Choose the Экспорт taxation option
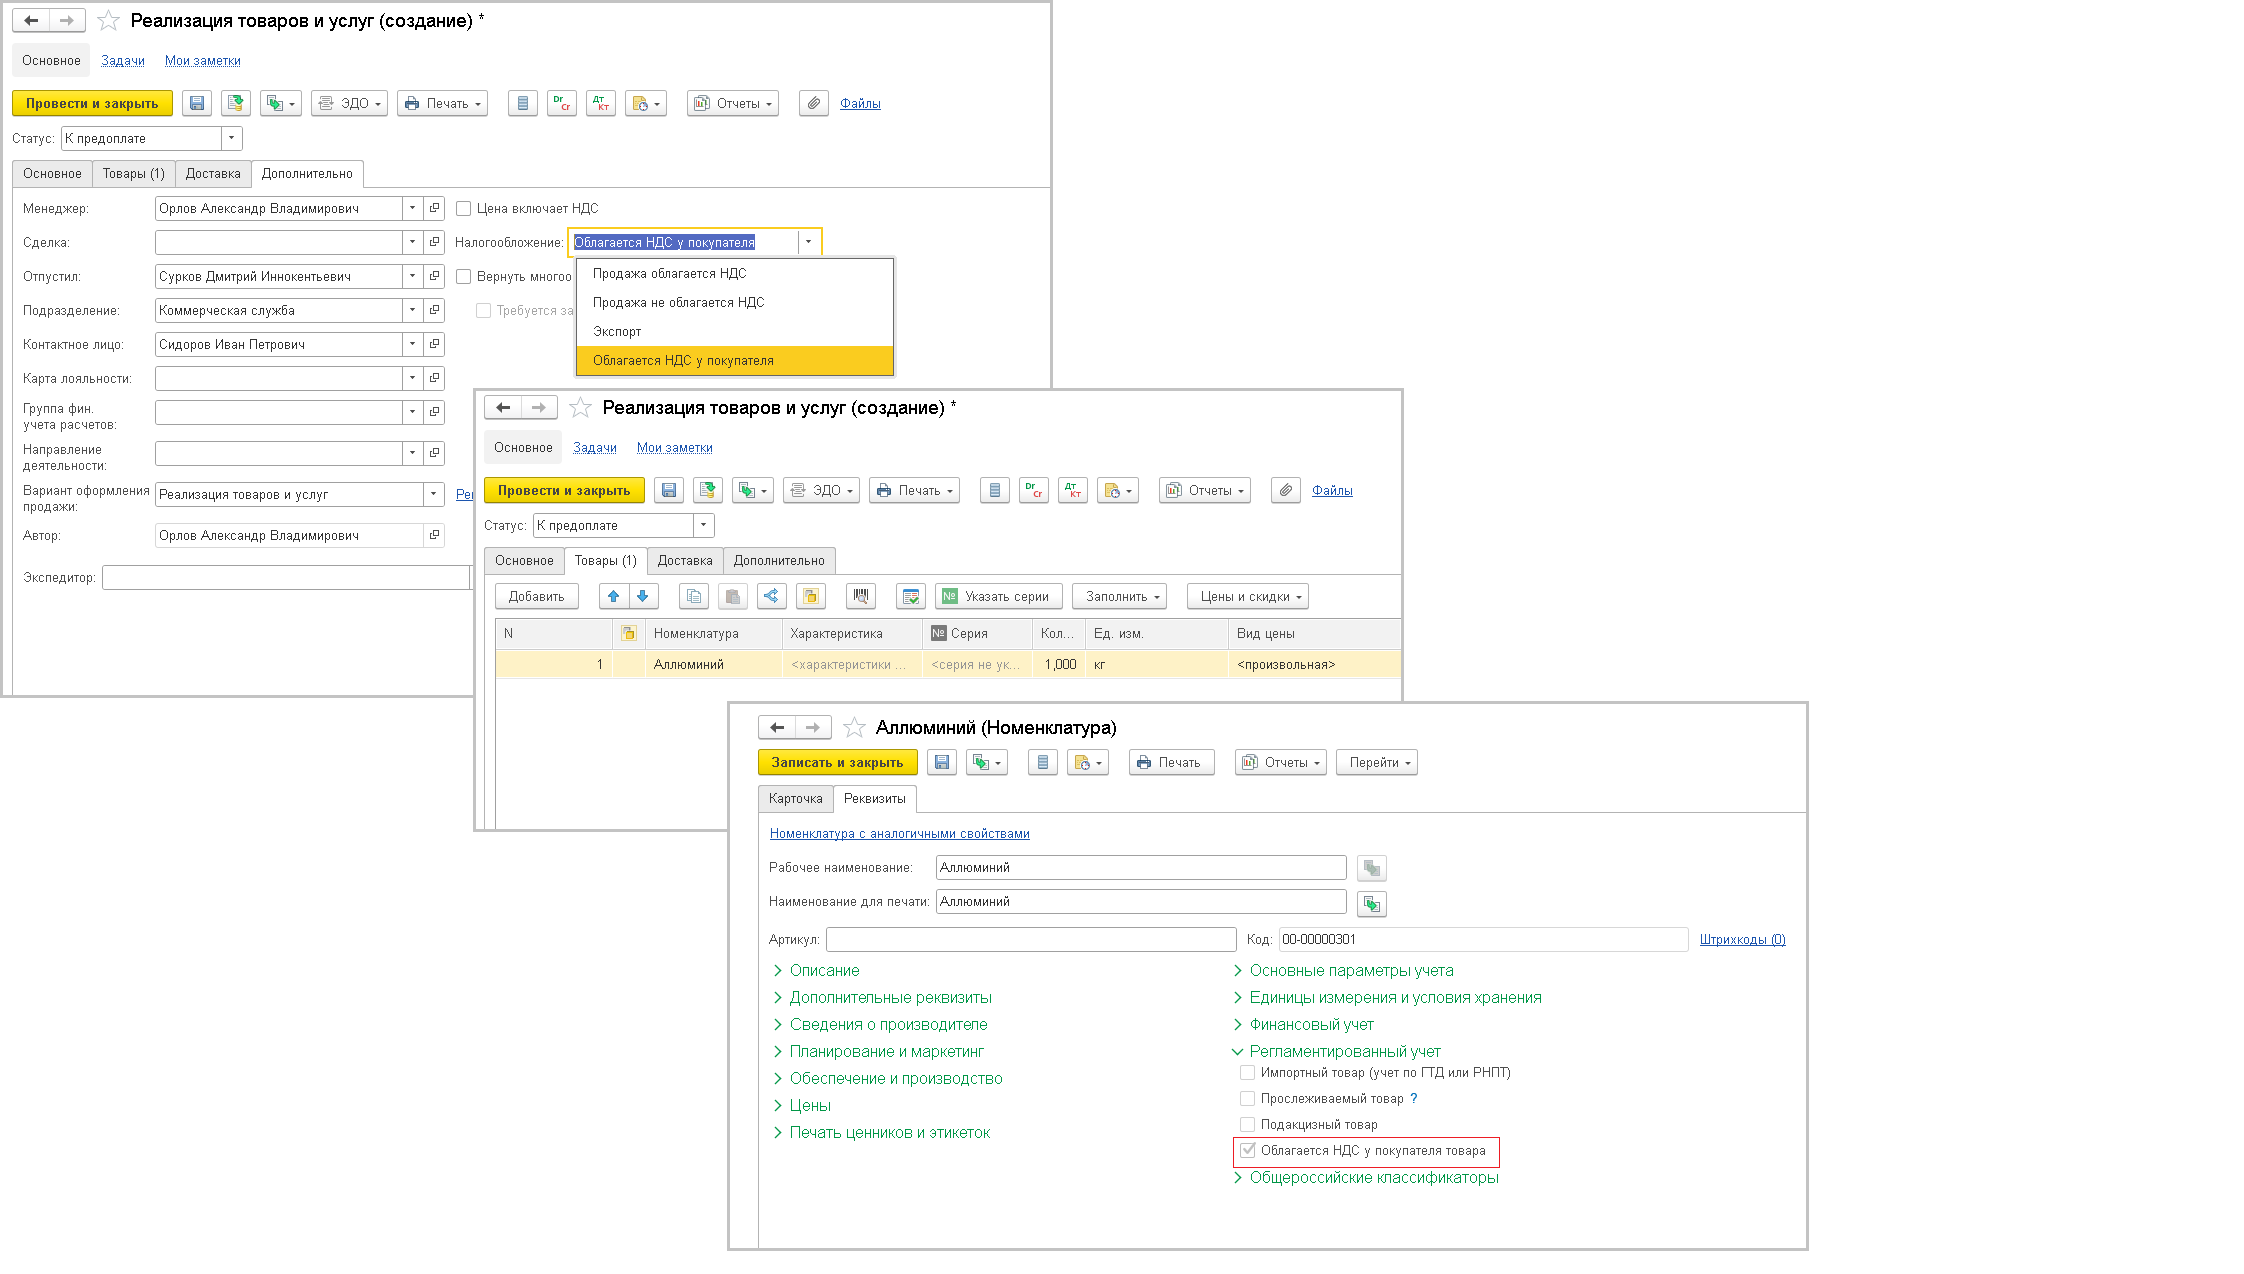 (735, 332)
